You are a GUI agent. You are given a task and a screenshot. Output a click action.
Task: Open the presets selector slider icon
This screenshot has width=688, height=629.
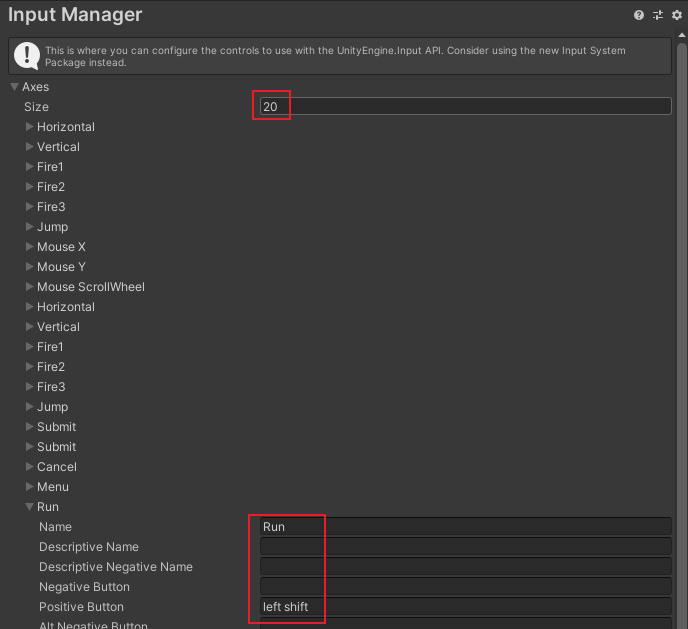point(658,15)
